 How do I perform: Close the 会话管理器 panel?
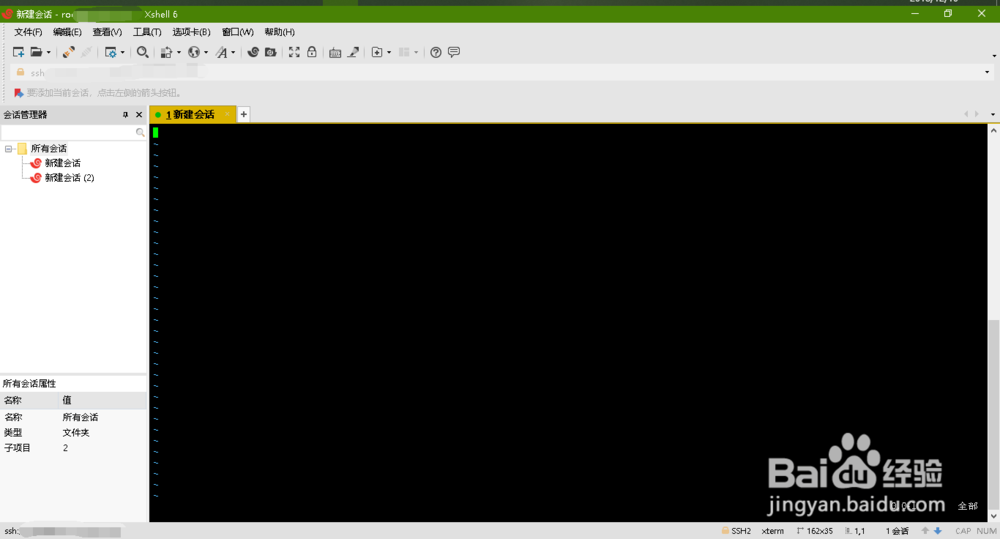[139, 115]
